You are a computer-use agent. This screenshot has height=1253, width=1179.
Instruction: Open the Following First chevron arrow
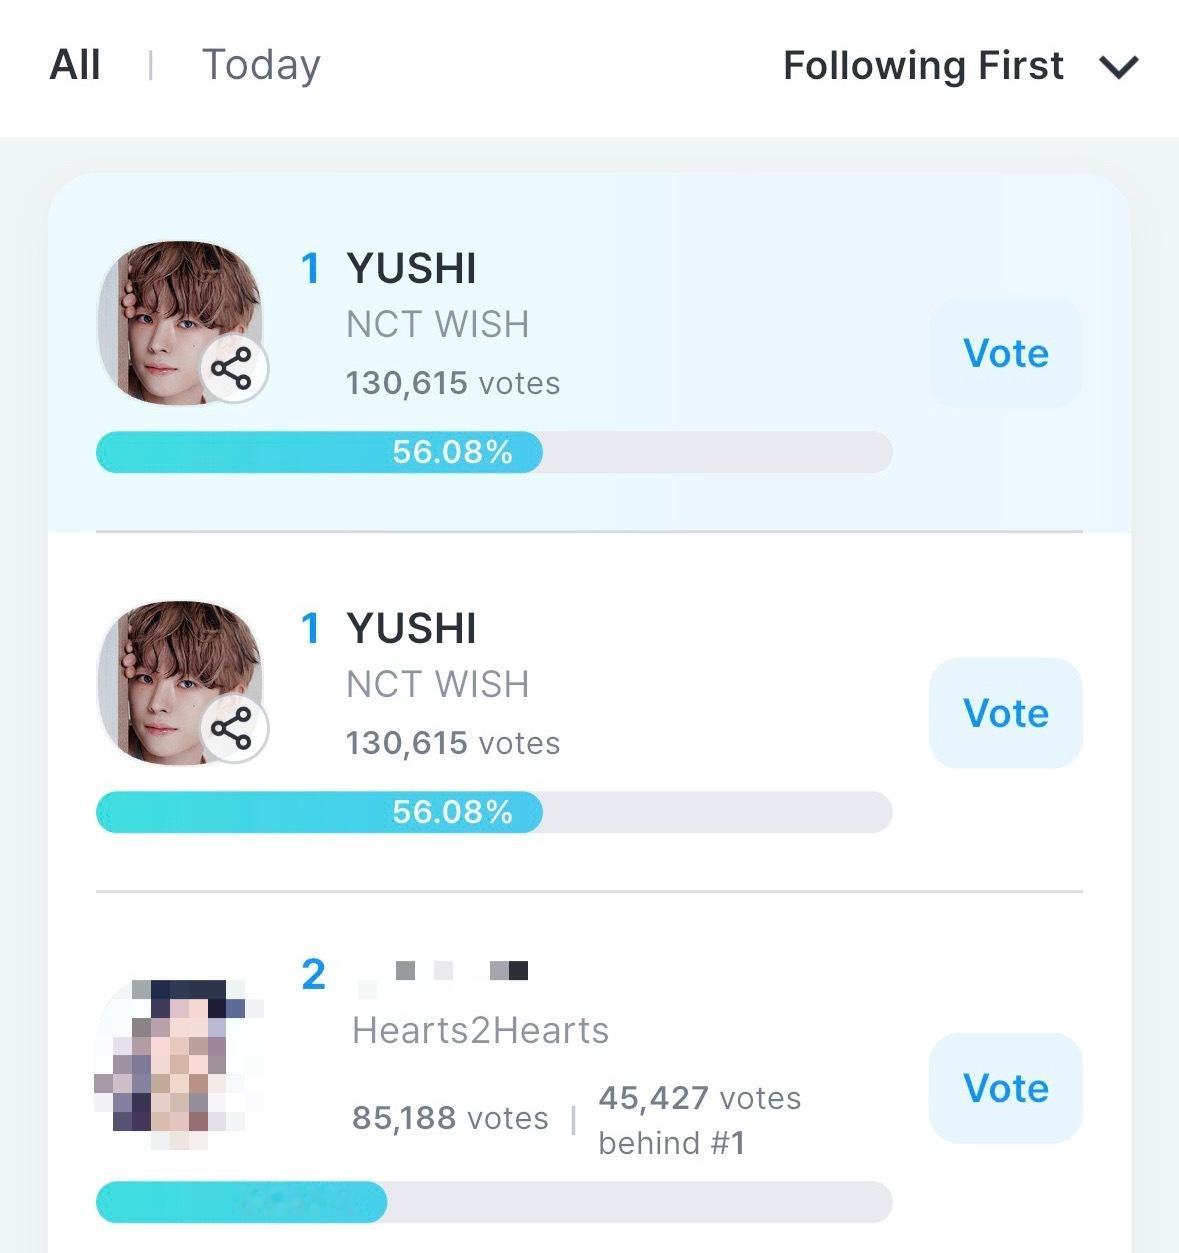point(1118,68)
